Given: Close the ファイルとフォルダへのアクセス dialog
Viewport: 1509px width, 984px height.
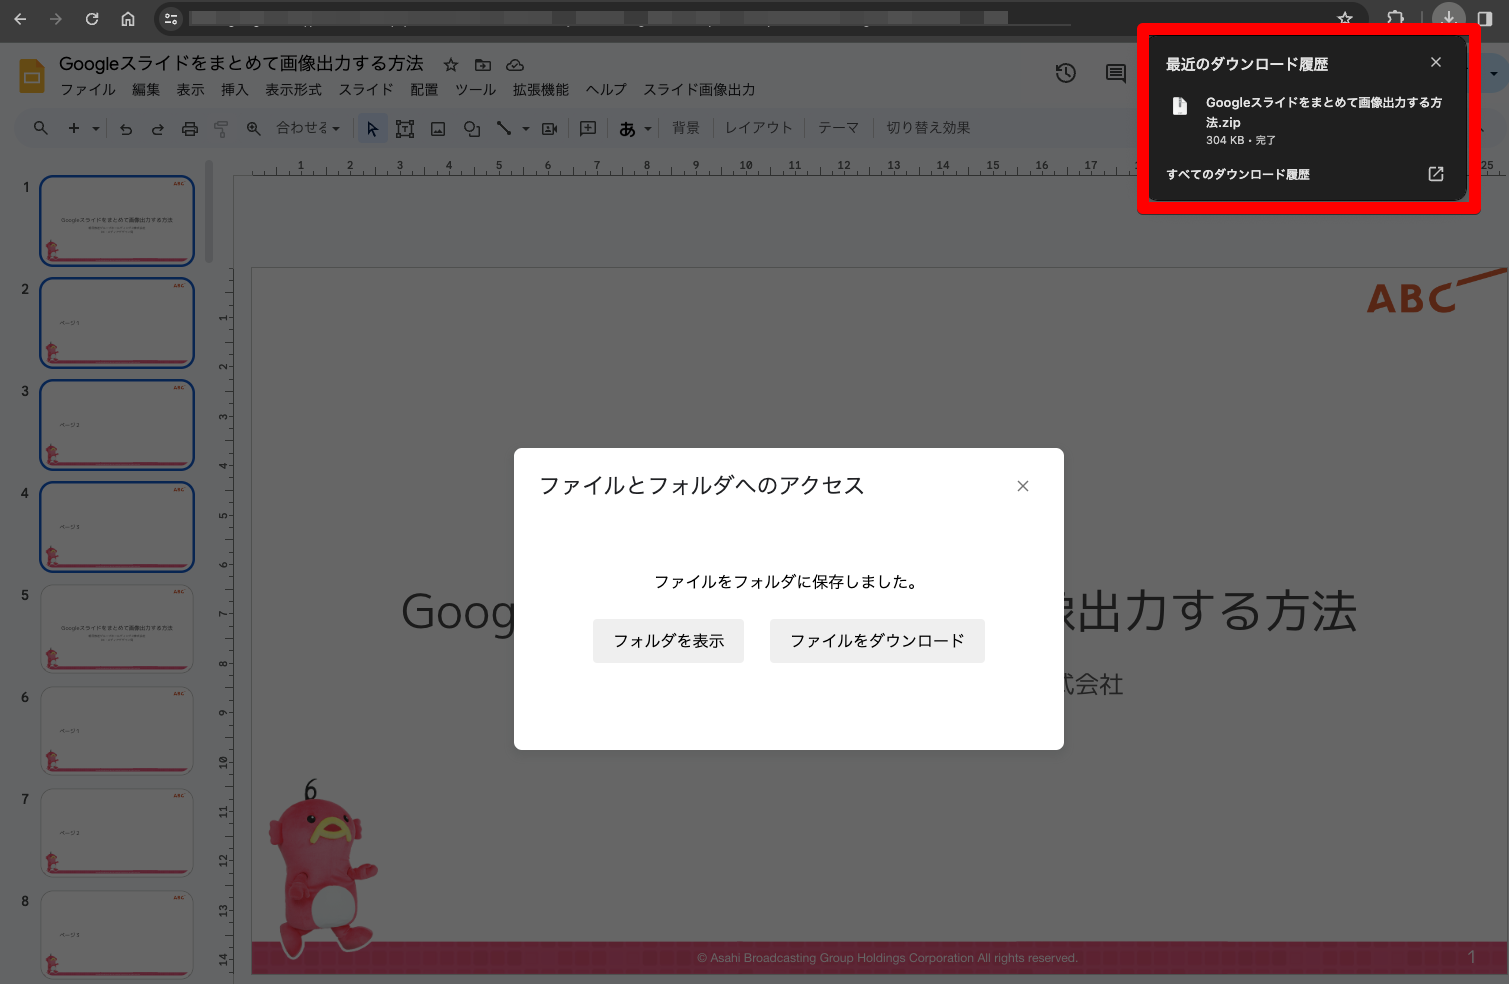Looking at the screenshot, I should point(1022,486).
